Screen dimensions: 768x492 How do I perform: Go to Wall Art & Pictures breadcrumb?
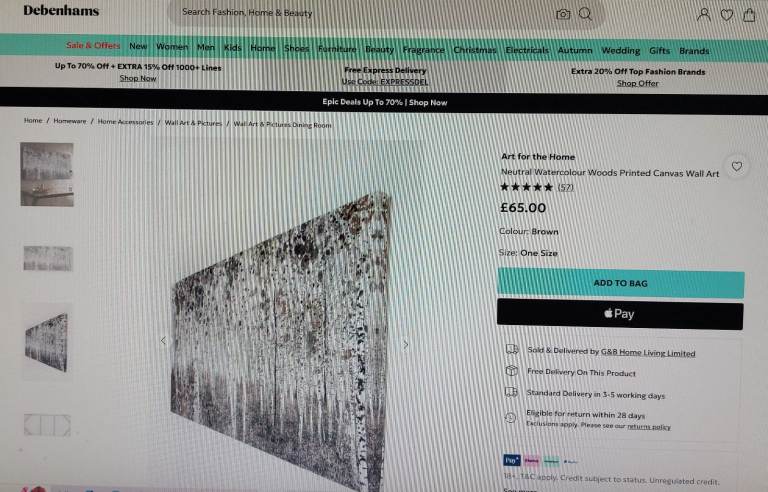point(193,123)
